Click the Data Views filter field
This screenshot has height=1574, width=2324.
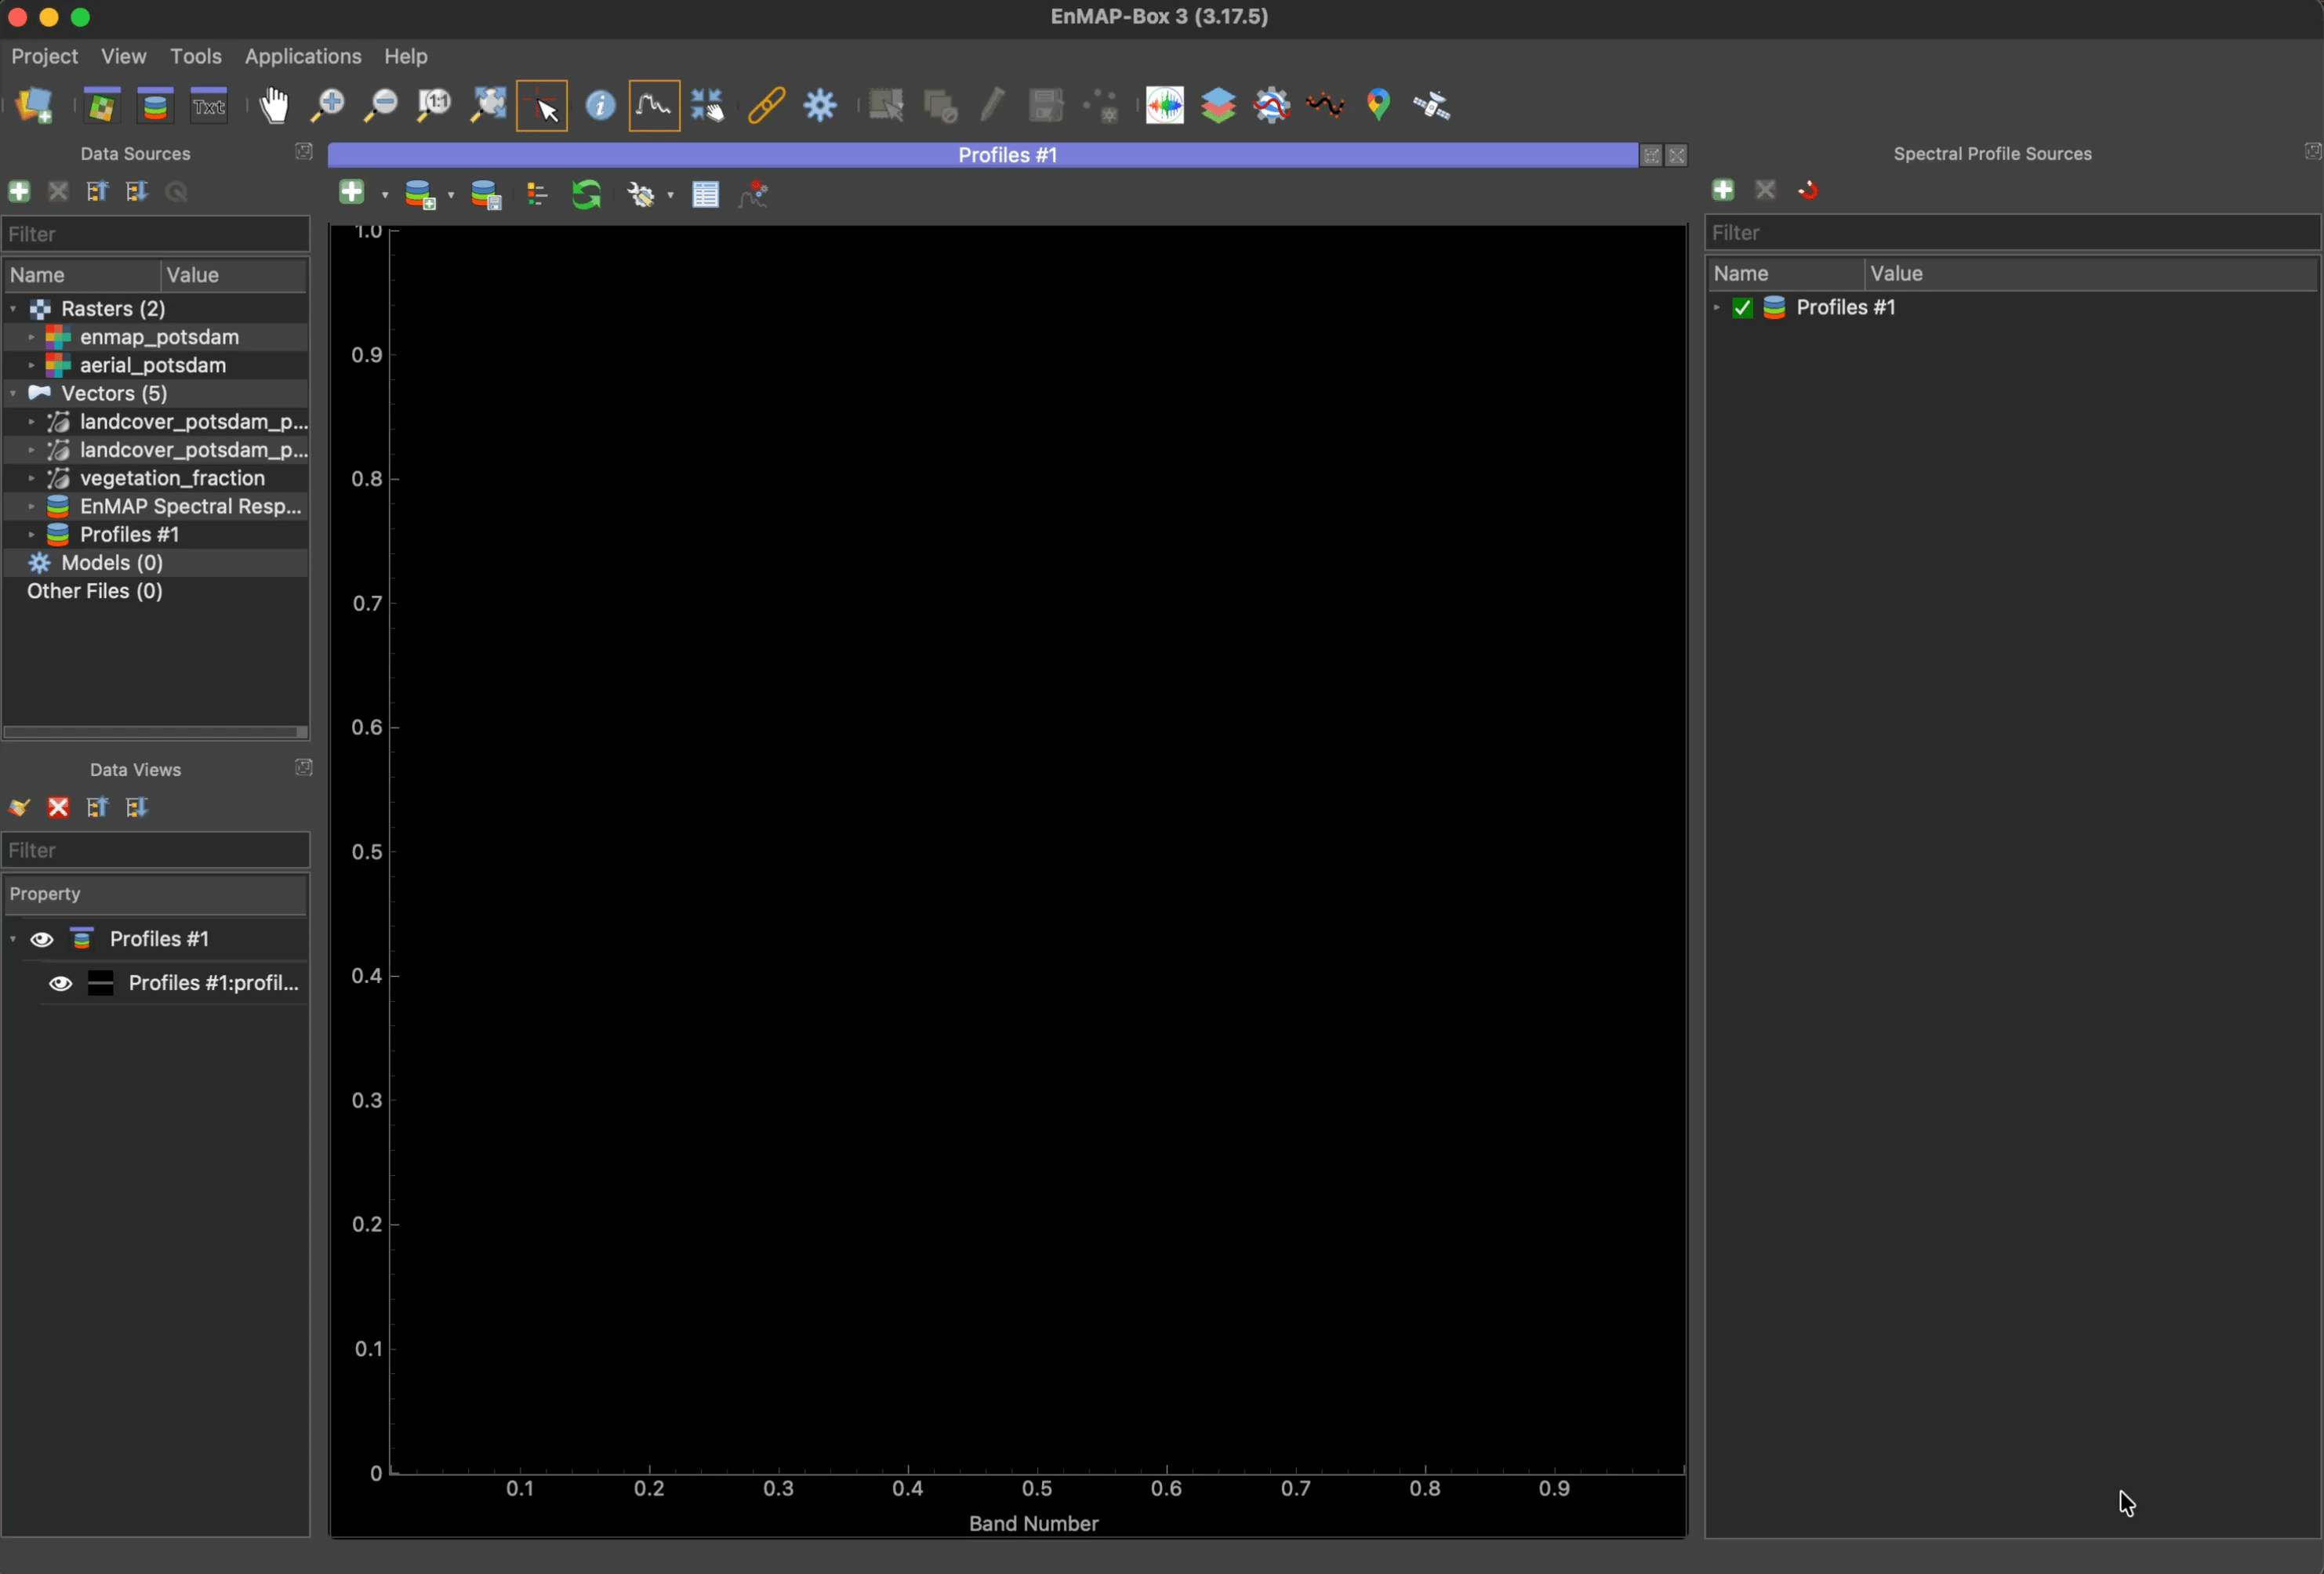click(x=156, y=850)
